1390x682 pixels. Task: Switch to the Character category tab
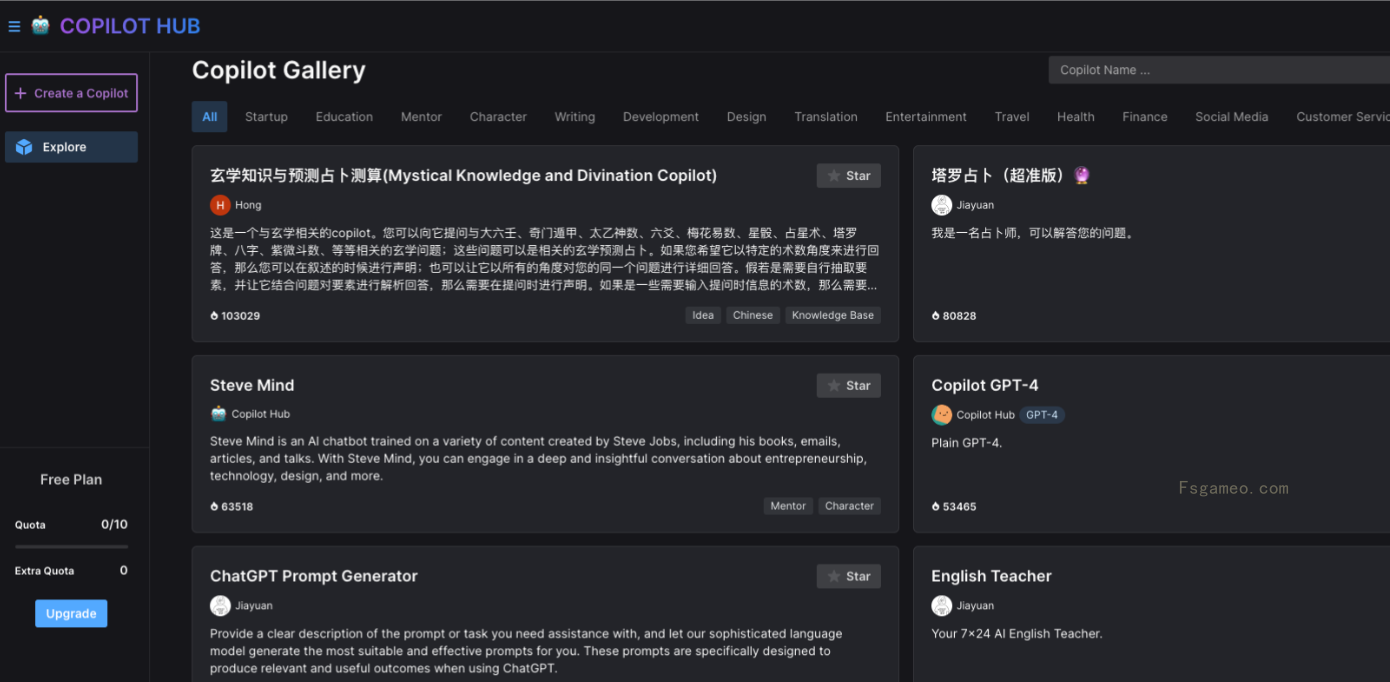[498, 117]
